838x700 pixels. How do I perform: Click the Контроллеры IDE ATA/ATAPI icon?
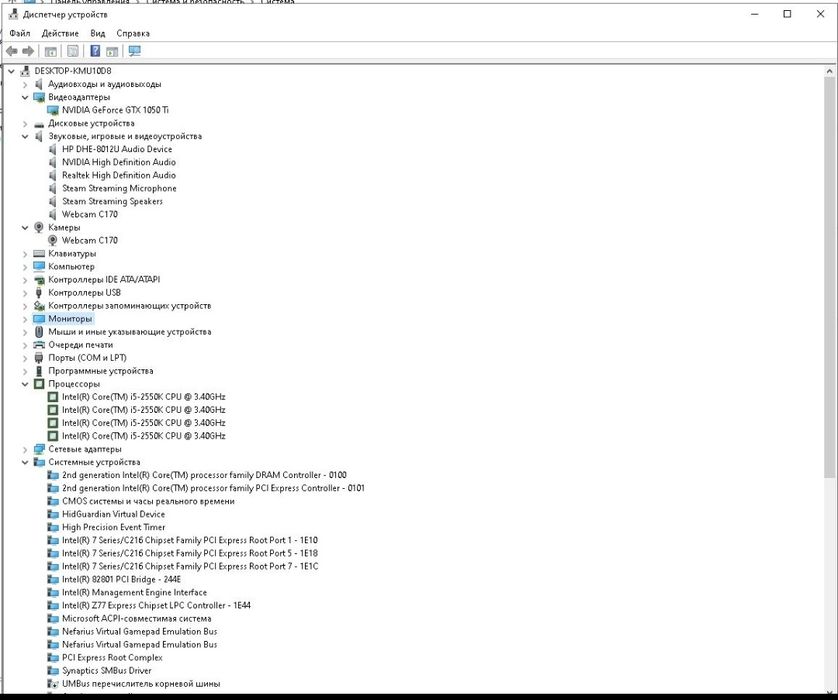click(38, 279)
